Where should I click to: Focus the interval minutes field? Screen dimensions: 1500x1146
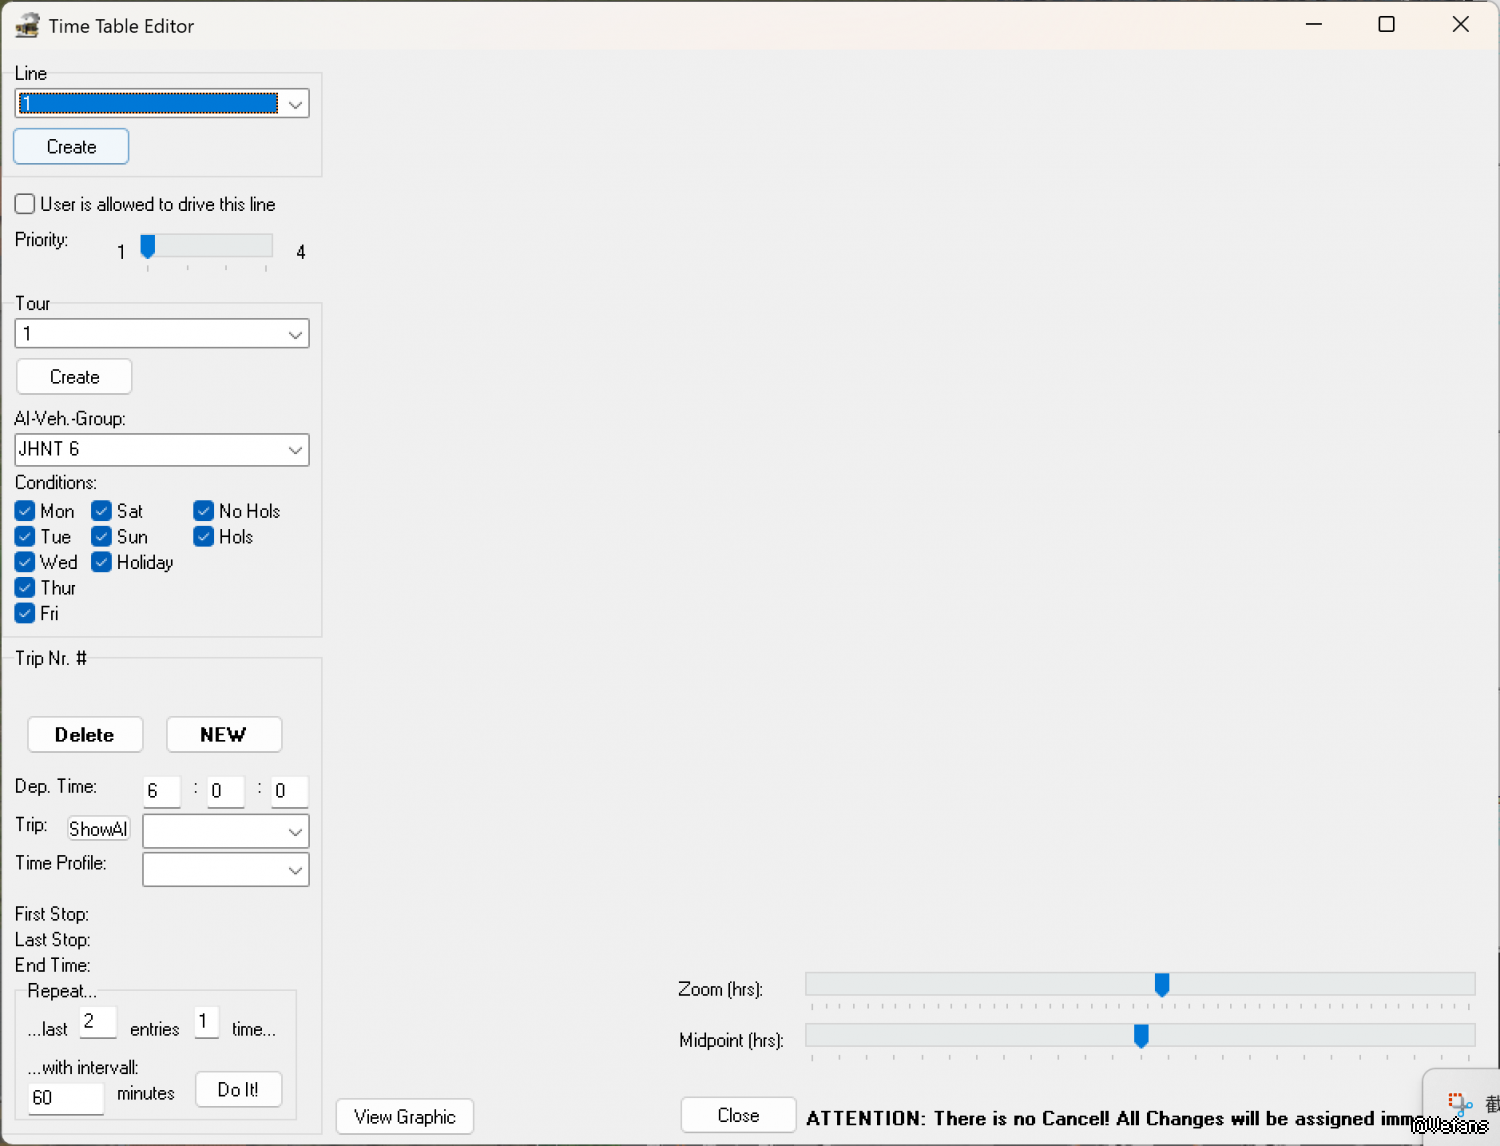coord(66,1098)
